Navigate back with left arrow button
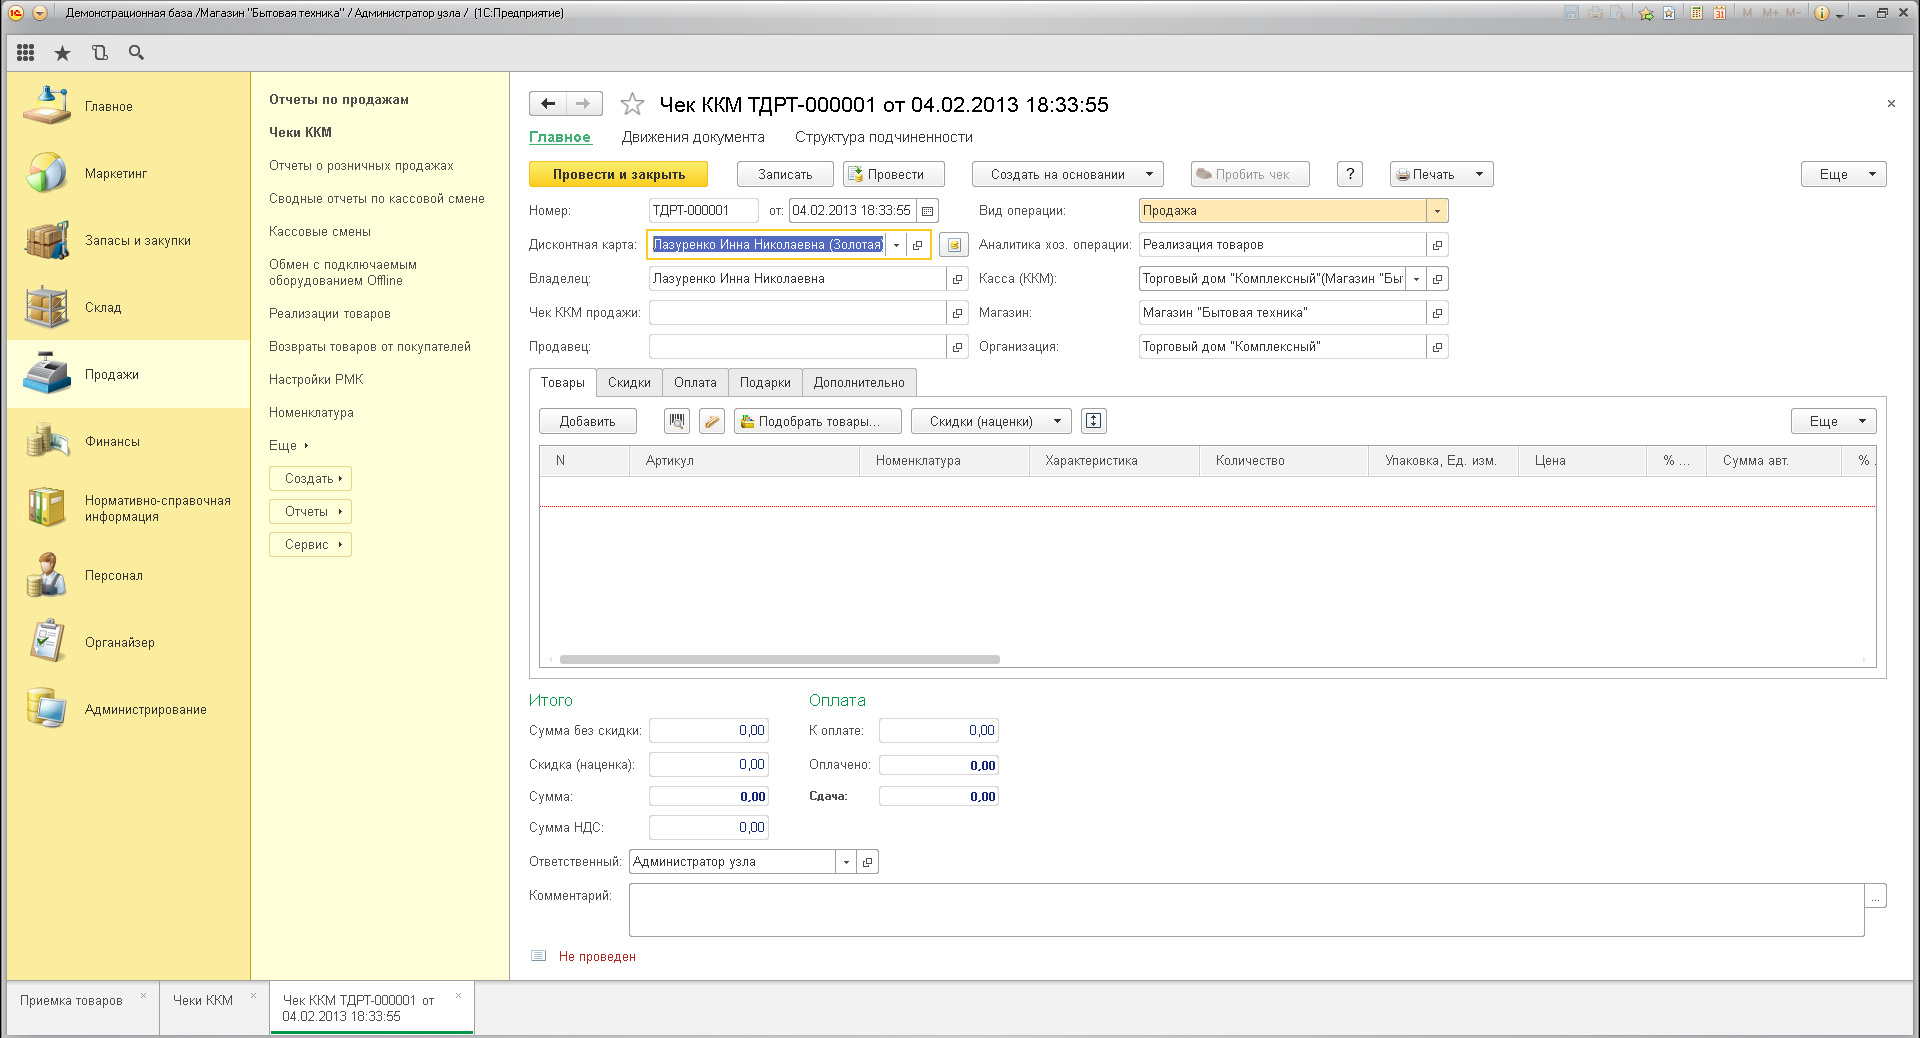The width and height of the screenshot is (1920, 1038). pos(547,104)
